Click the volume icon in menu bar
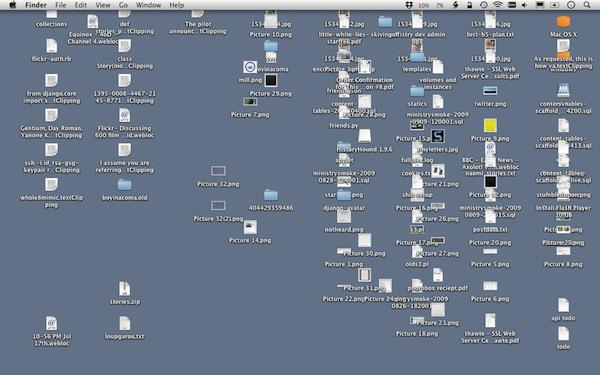The width and height of the screenshot is (600, 375). click(x=524, y=5)
